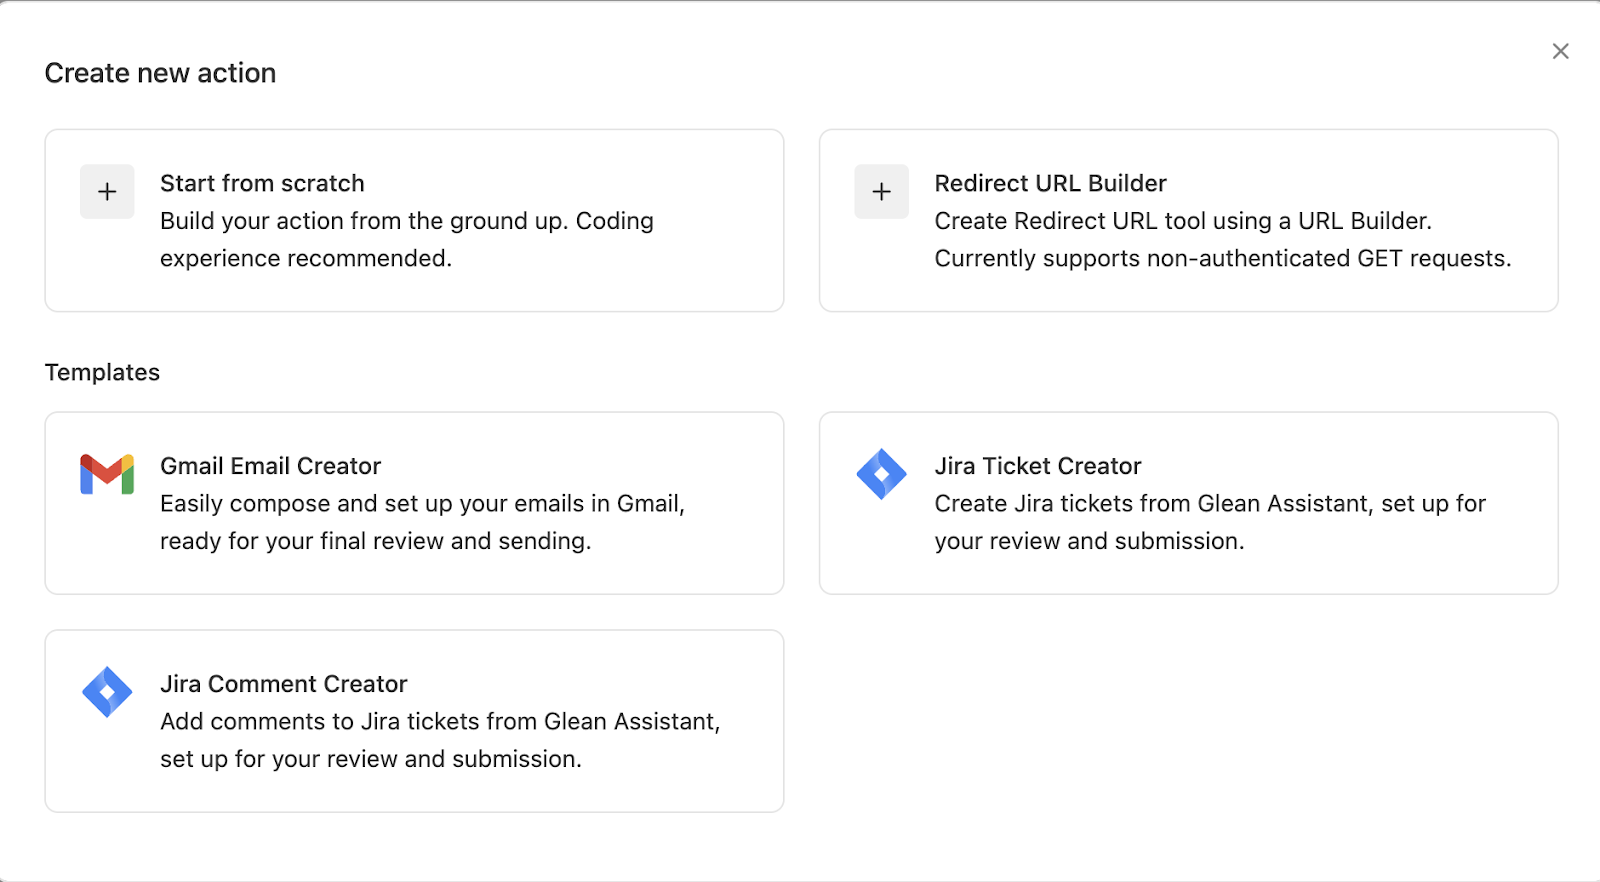1600x882 pixels.
Task: Choose the Redirect URL Builder option
Action: pos(1189,220)
